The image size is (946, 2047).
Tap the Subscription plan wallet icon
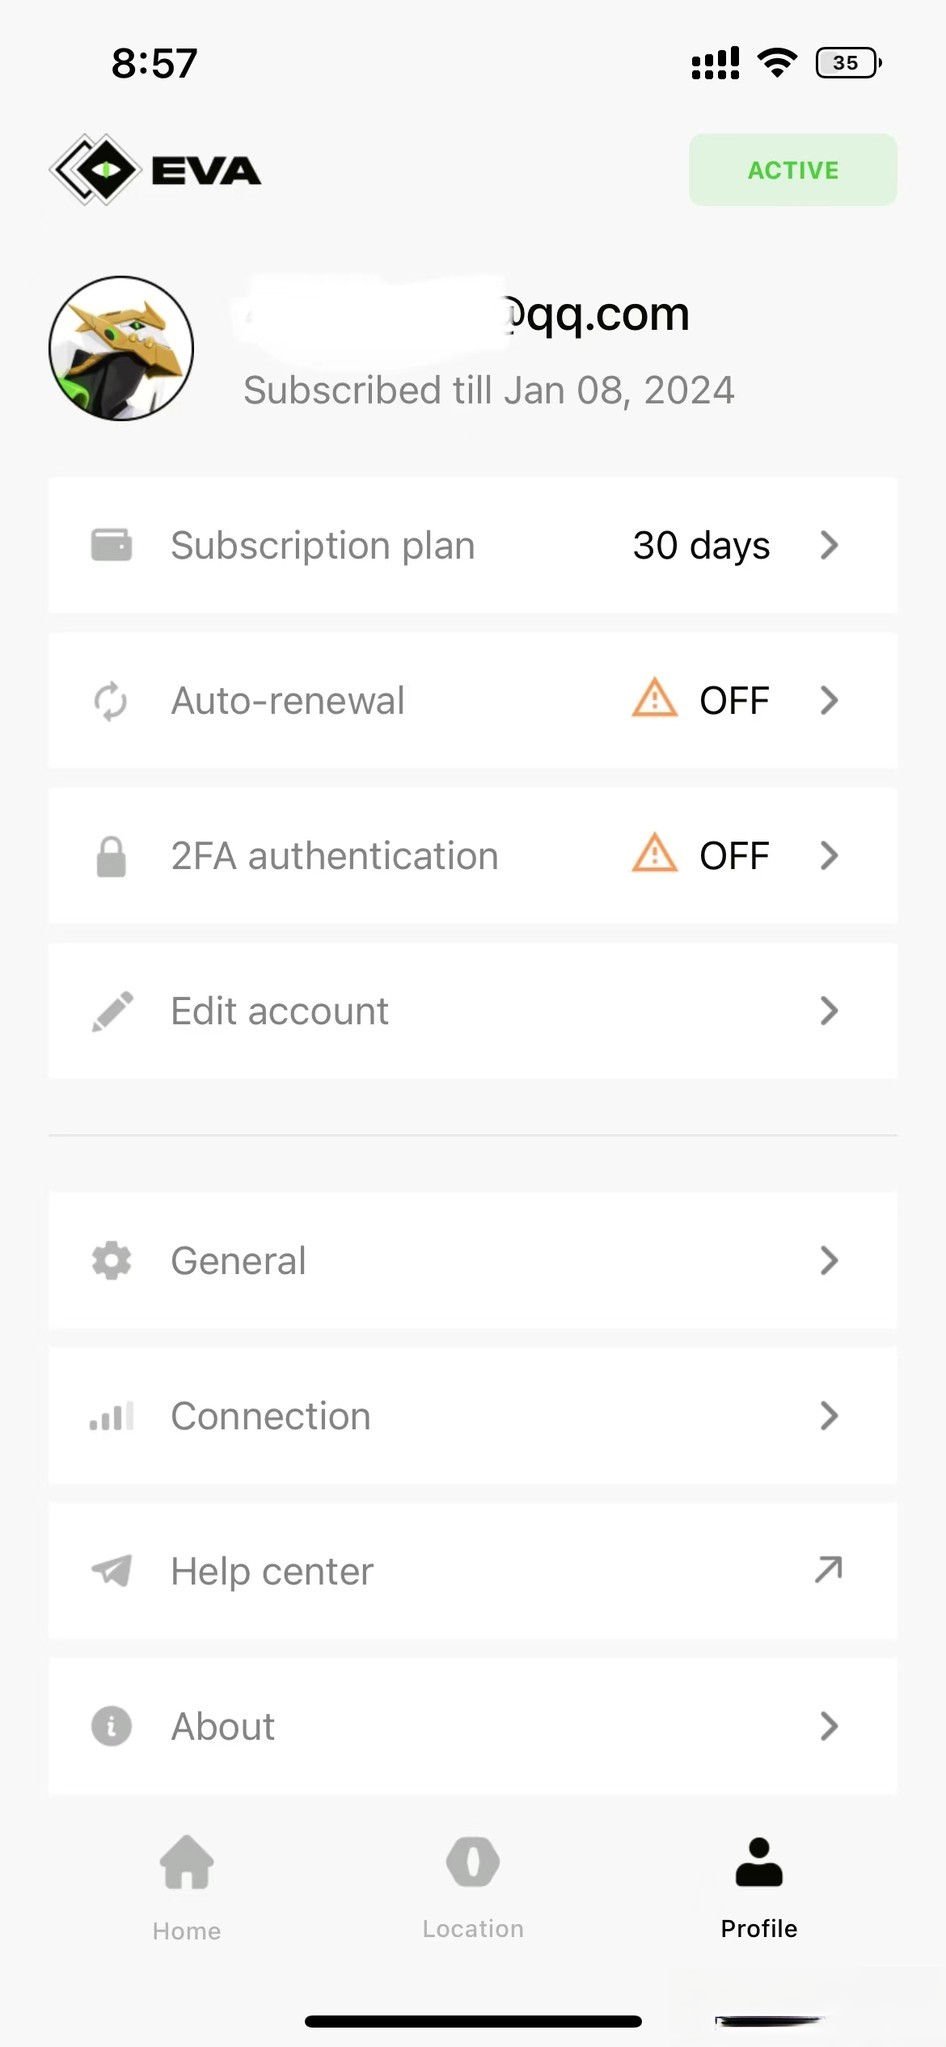tap(111, 545)
